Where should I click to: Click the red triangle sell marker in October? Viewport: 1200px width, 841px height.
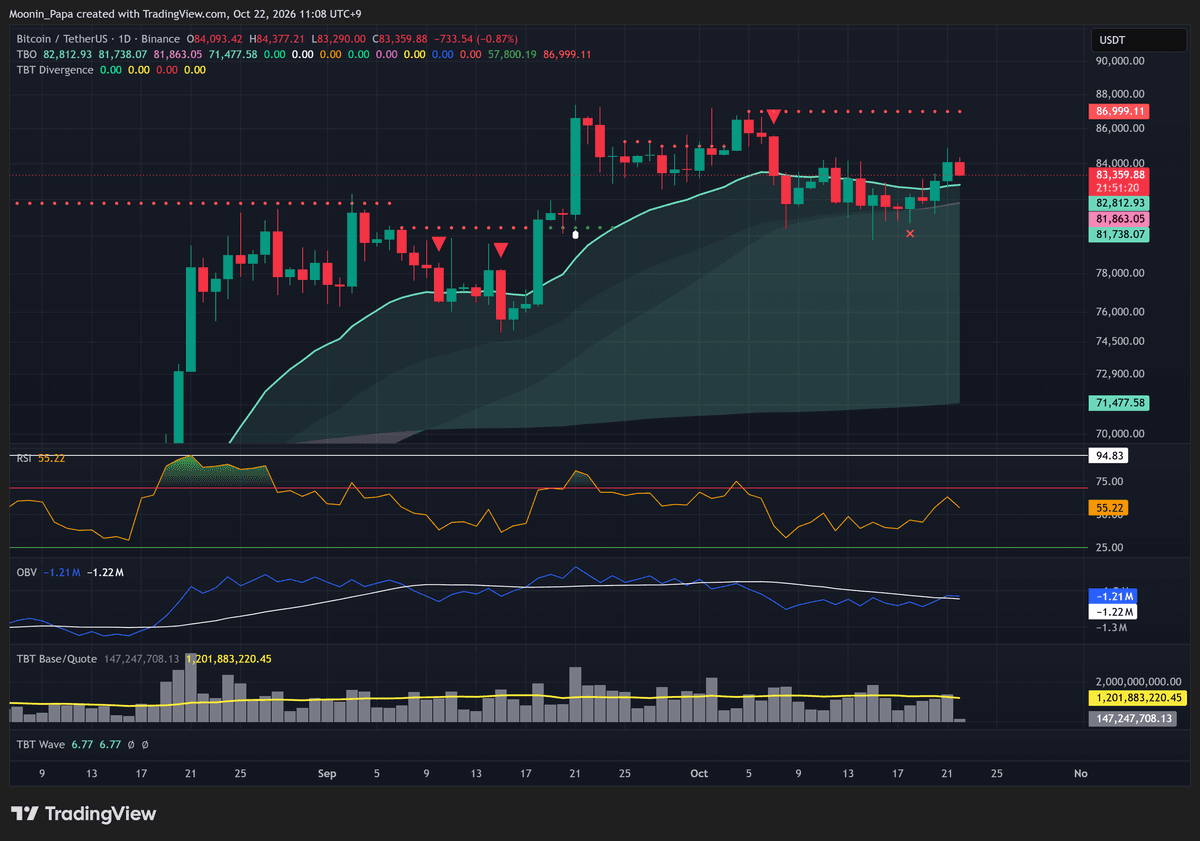[773, 118]
